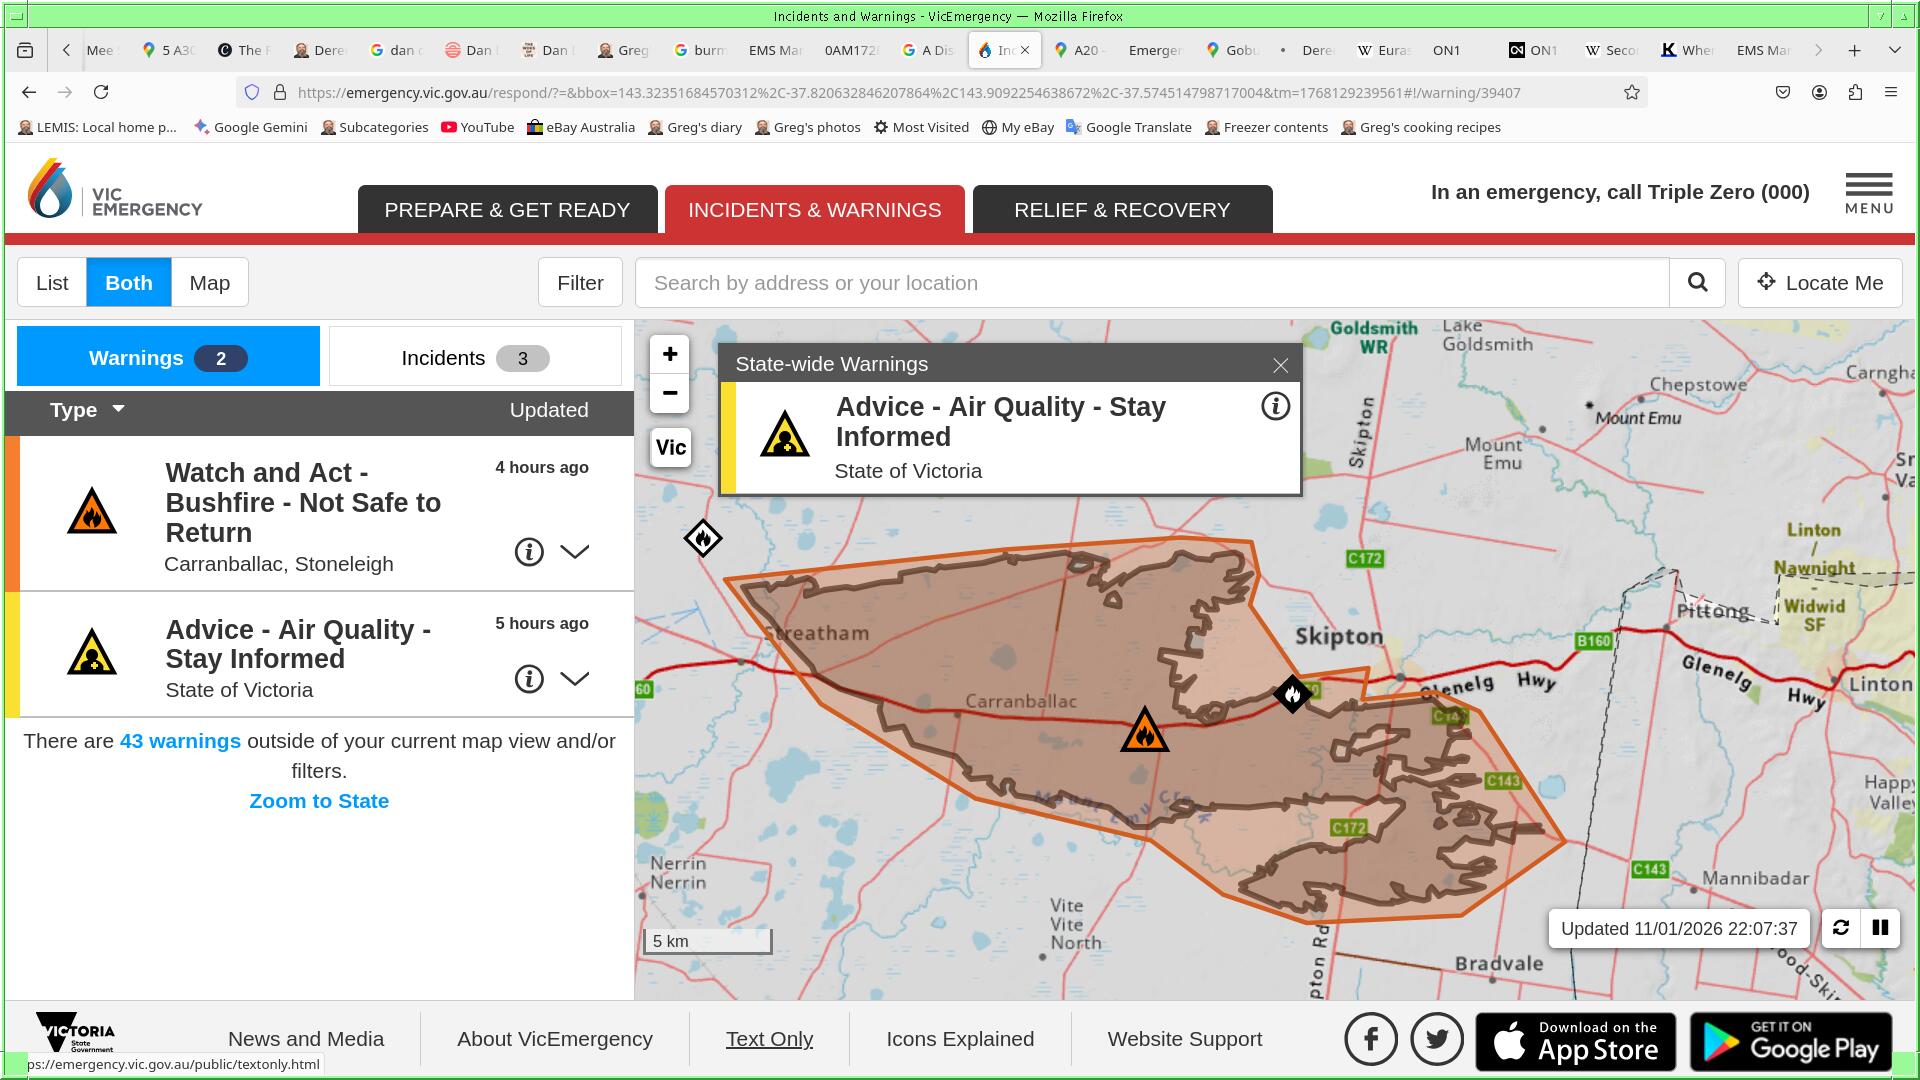The image size is (1920, 1080).
Task: Click the black fire incident marker near Skipton
Action: pyautogui.click(x=1292, y=694)
